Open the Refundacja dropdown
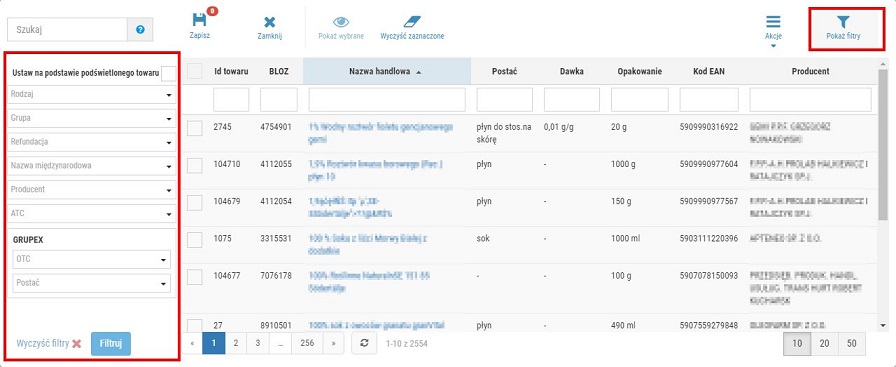Screen dimensions: 896x367 91,142
